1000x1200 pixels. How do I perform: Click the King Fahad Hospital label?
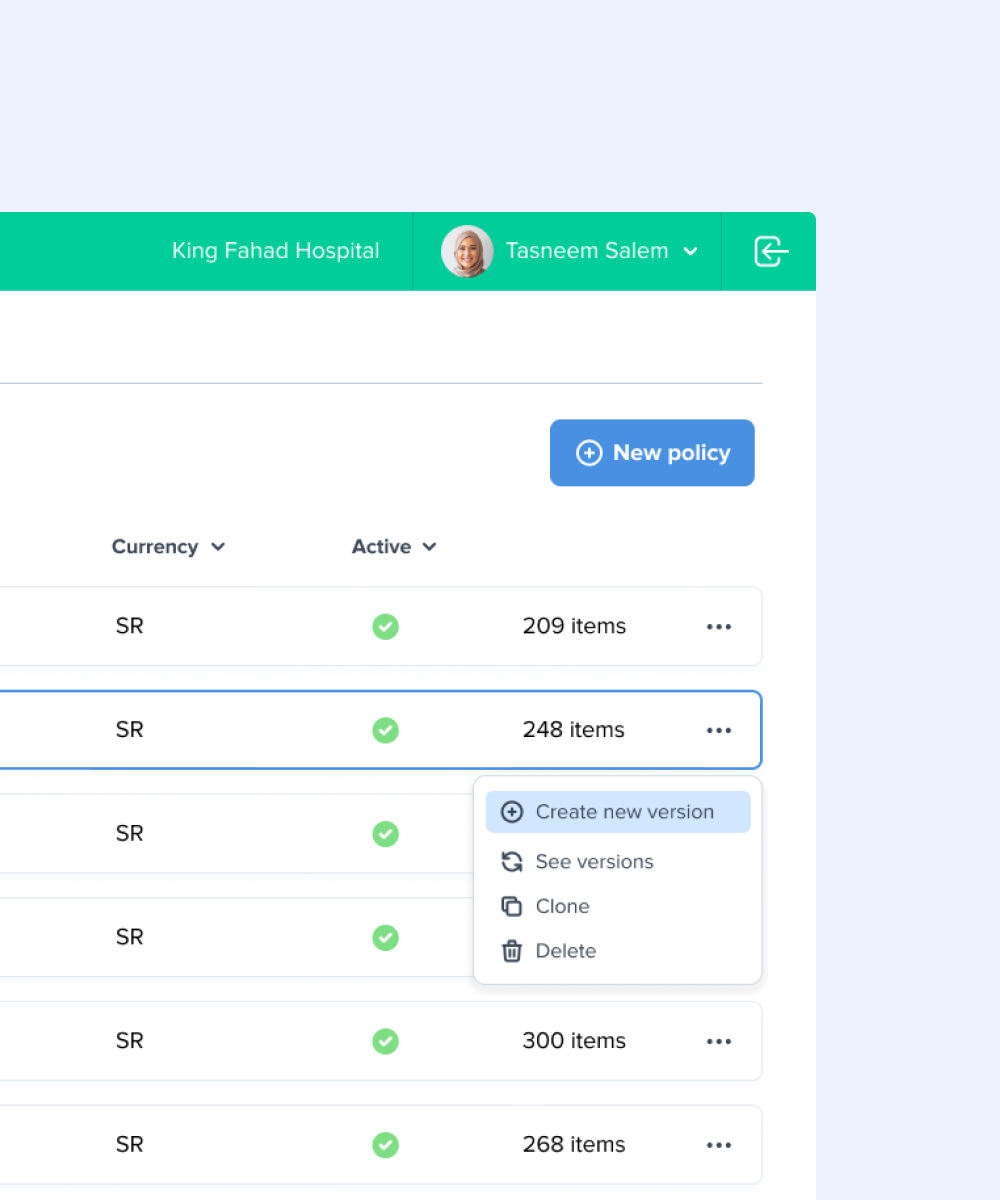click(x=275, y=251)
